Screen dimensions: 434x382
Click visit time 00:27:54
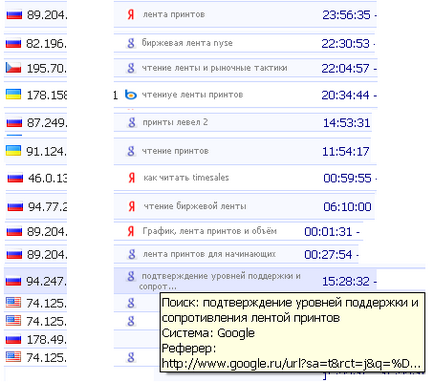328,255
